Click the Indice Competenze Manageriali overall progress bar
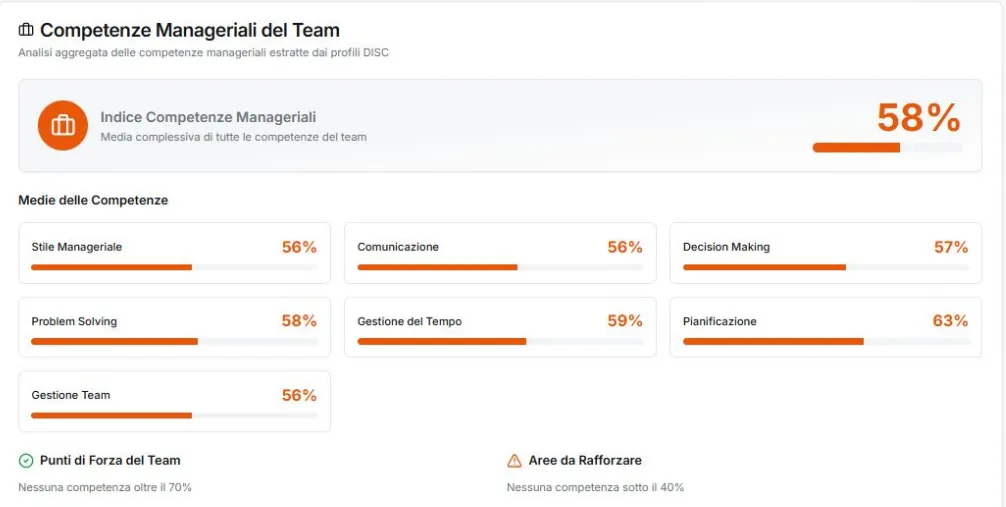 [x=887, y=147]
